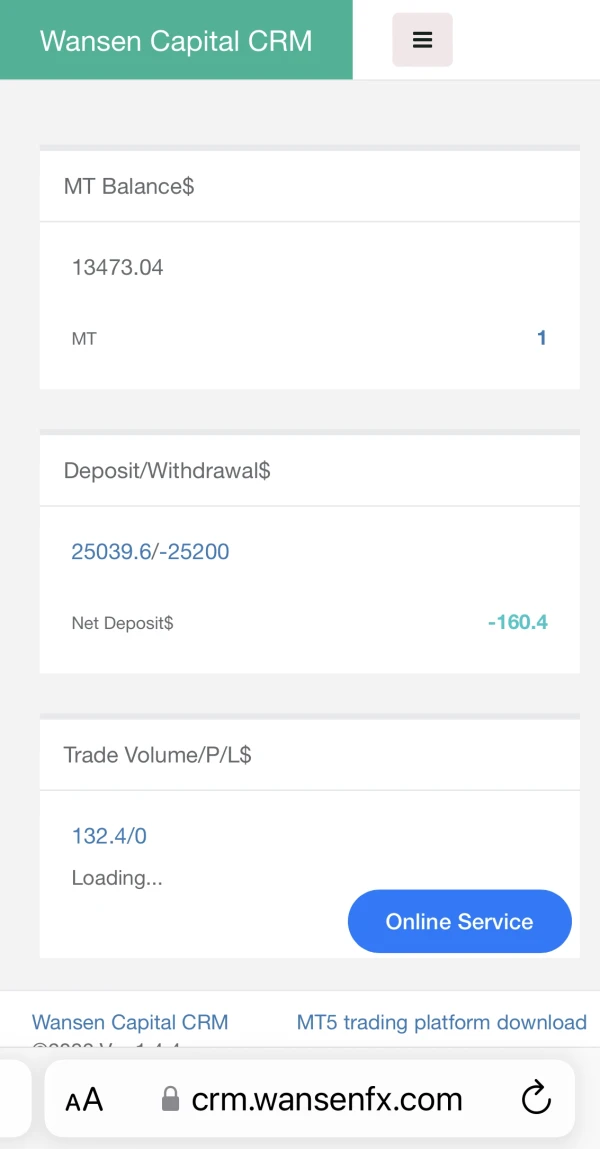Click the -160.4 net deposit value
This screenshot has height=1149, width=600.
point(517,623)
